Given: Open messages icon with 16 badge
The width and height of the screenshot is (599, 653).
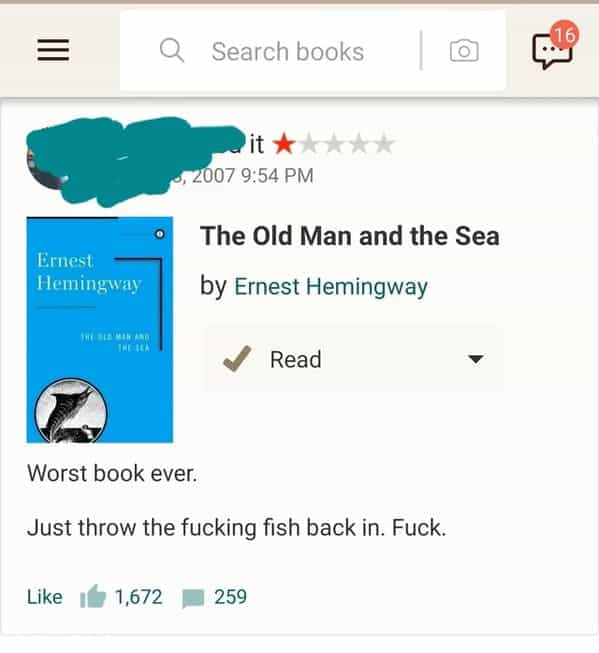Looking at the screenshot, I should [554, 46].
